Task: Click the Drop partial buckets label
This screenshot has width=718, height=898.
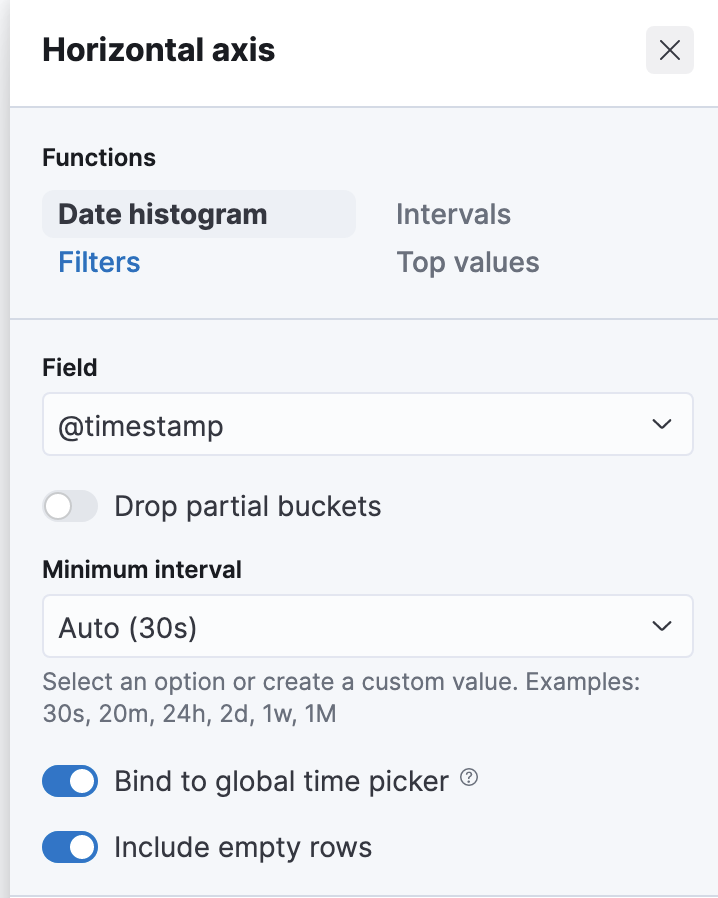Action: pyautogui.click(x=247, y=506)
